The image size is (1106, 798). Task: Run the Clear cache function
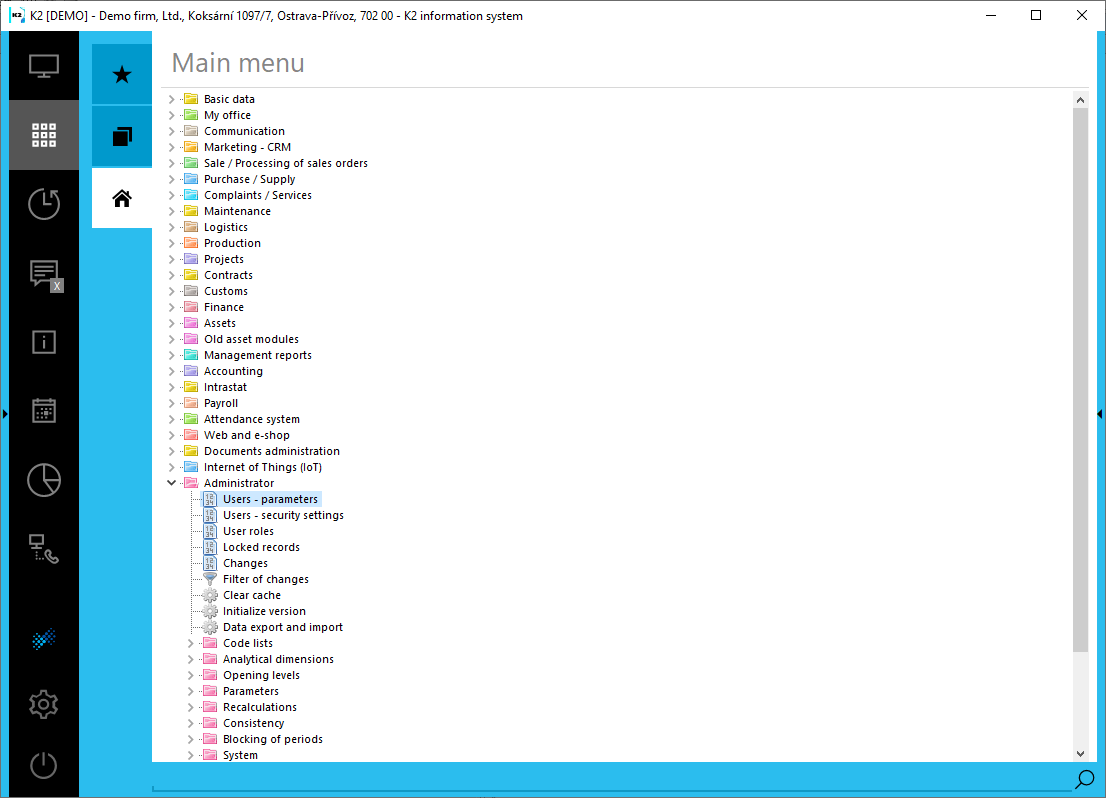coord(252,594)
